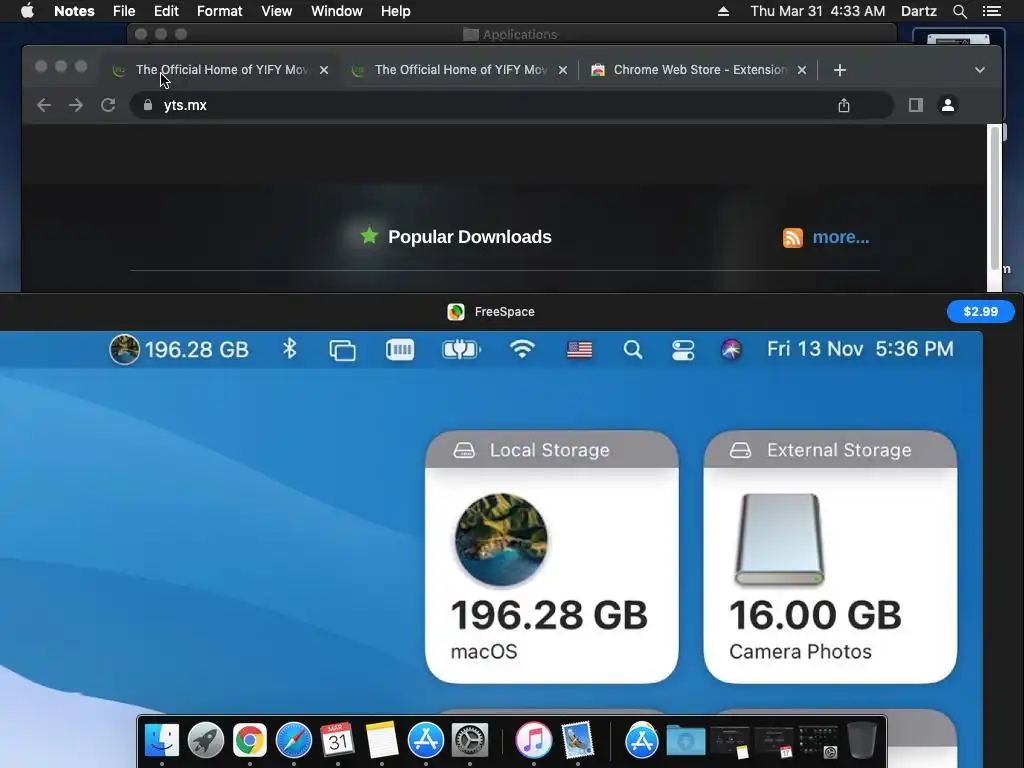
Task: Open Notification Center list icon
Action: (991, 11)
